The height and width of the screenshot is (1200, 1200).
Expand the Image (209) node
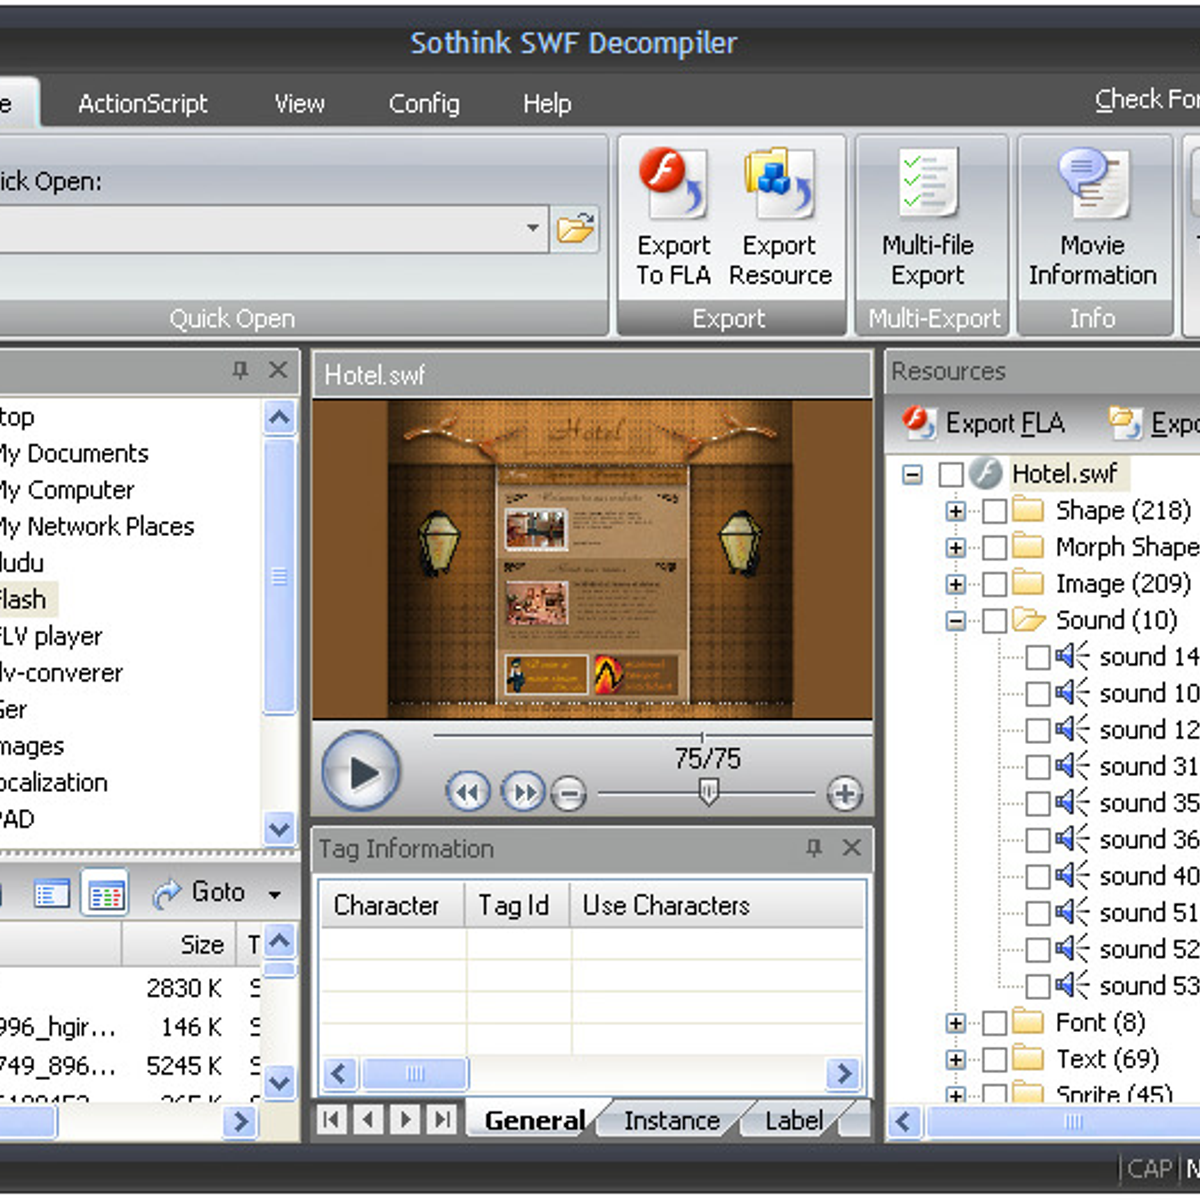pos(956,584)
